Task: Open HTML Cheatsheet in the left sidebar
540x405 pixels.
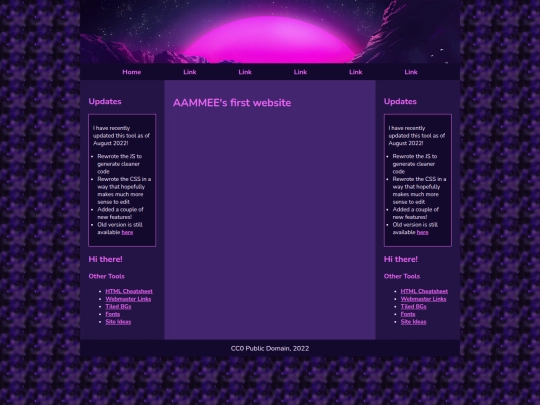Action: pyautogui.click(x=129, y=291)
